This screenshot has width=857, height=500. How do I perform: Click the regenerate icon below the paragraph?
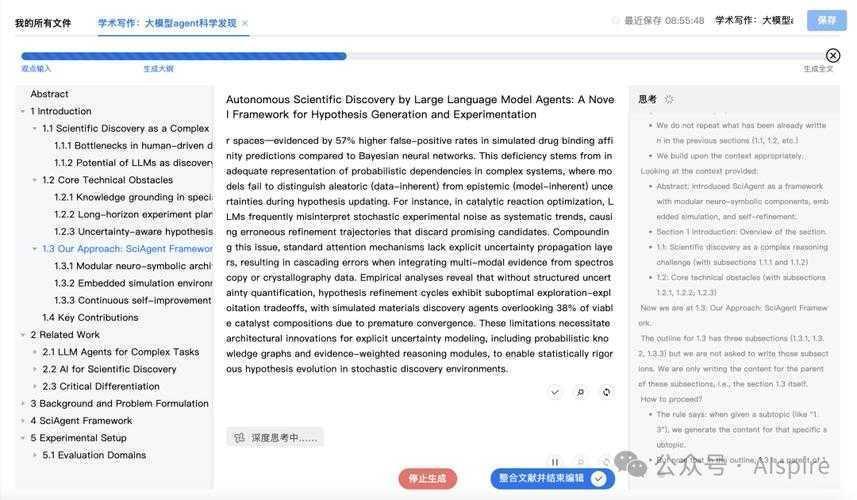pos(606,392)
